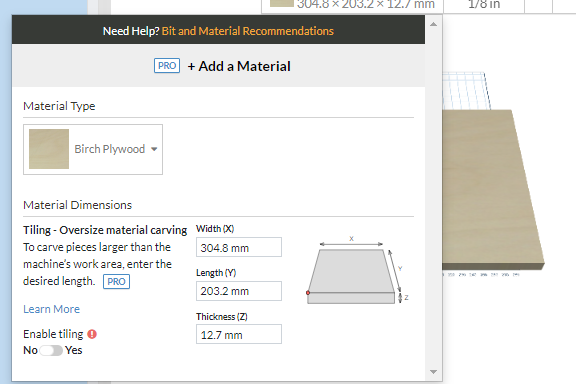Viewport: 576px width, 384px height.
Task: Click the 1/8 in bit size in toolbar
Action: click(x=484, y=4)
